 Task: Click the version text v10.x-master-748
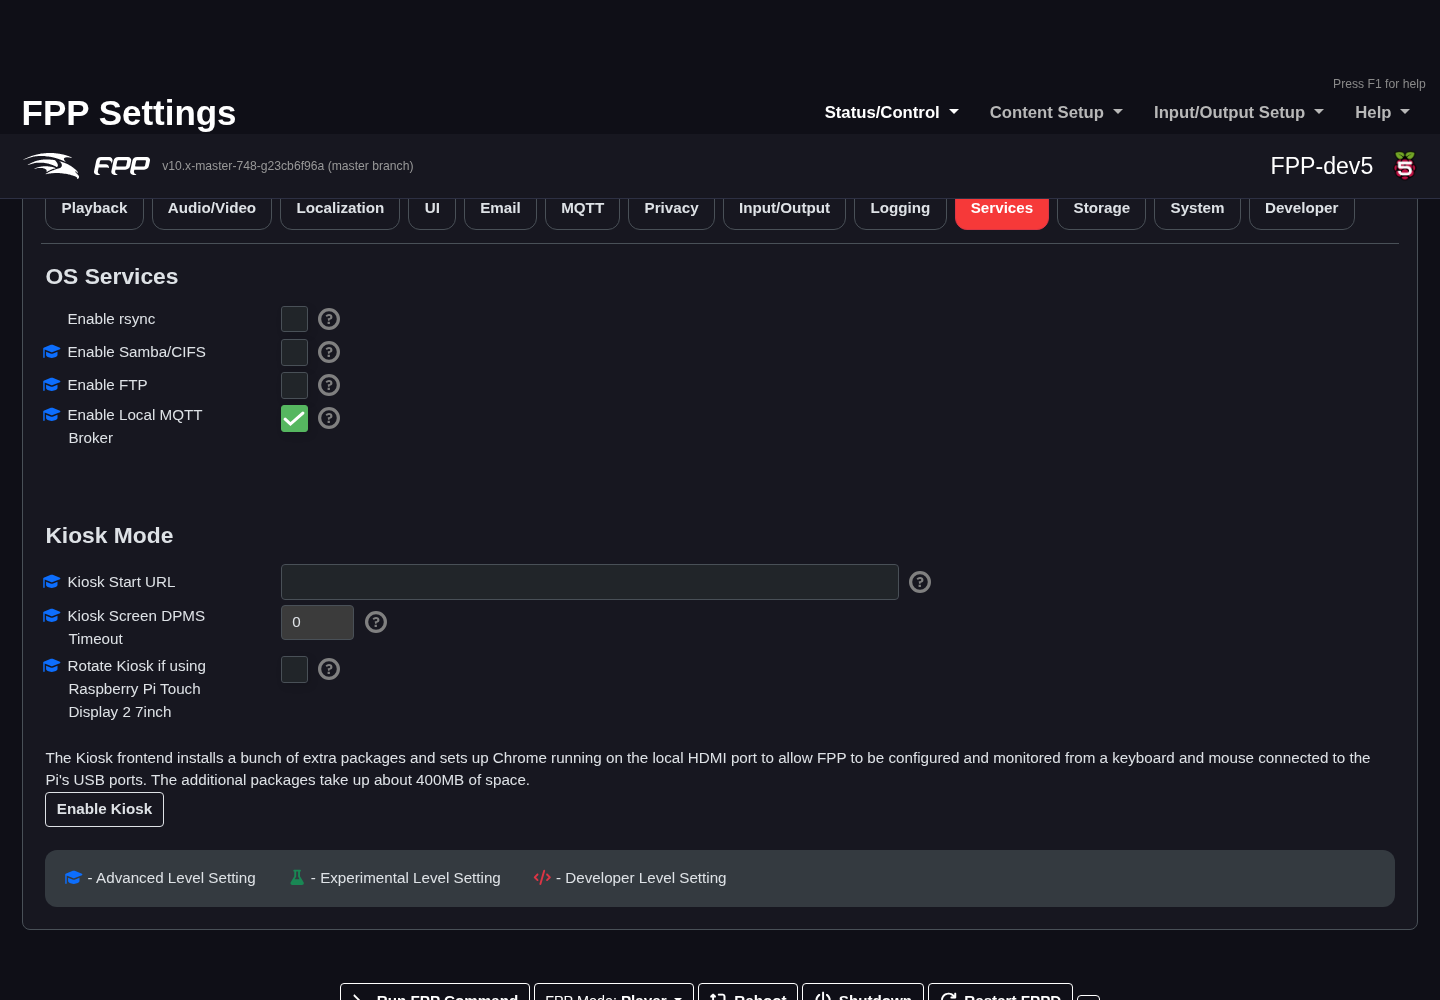[x=287, y=166]
